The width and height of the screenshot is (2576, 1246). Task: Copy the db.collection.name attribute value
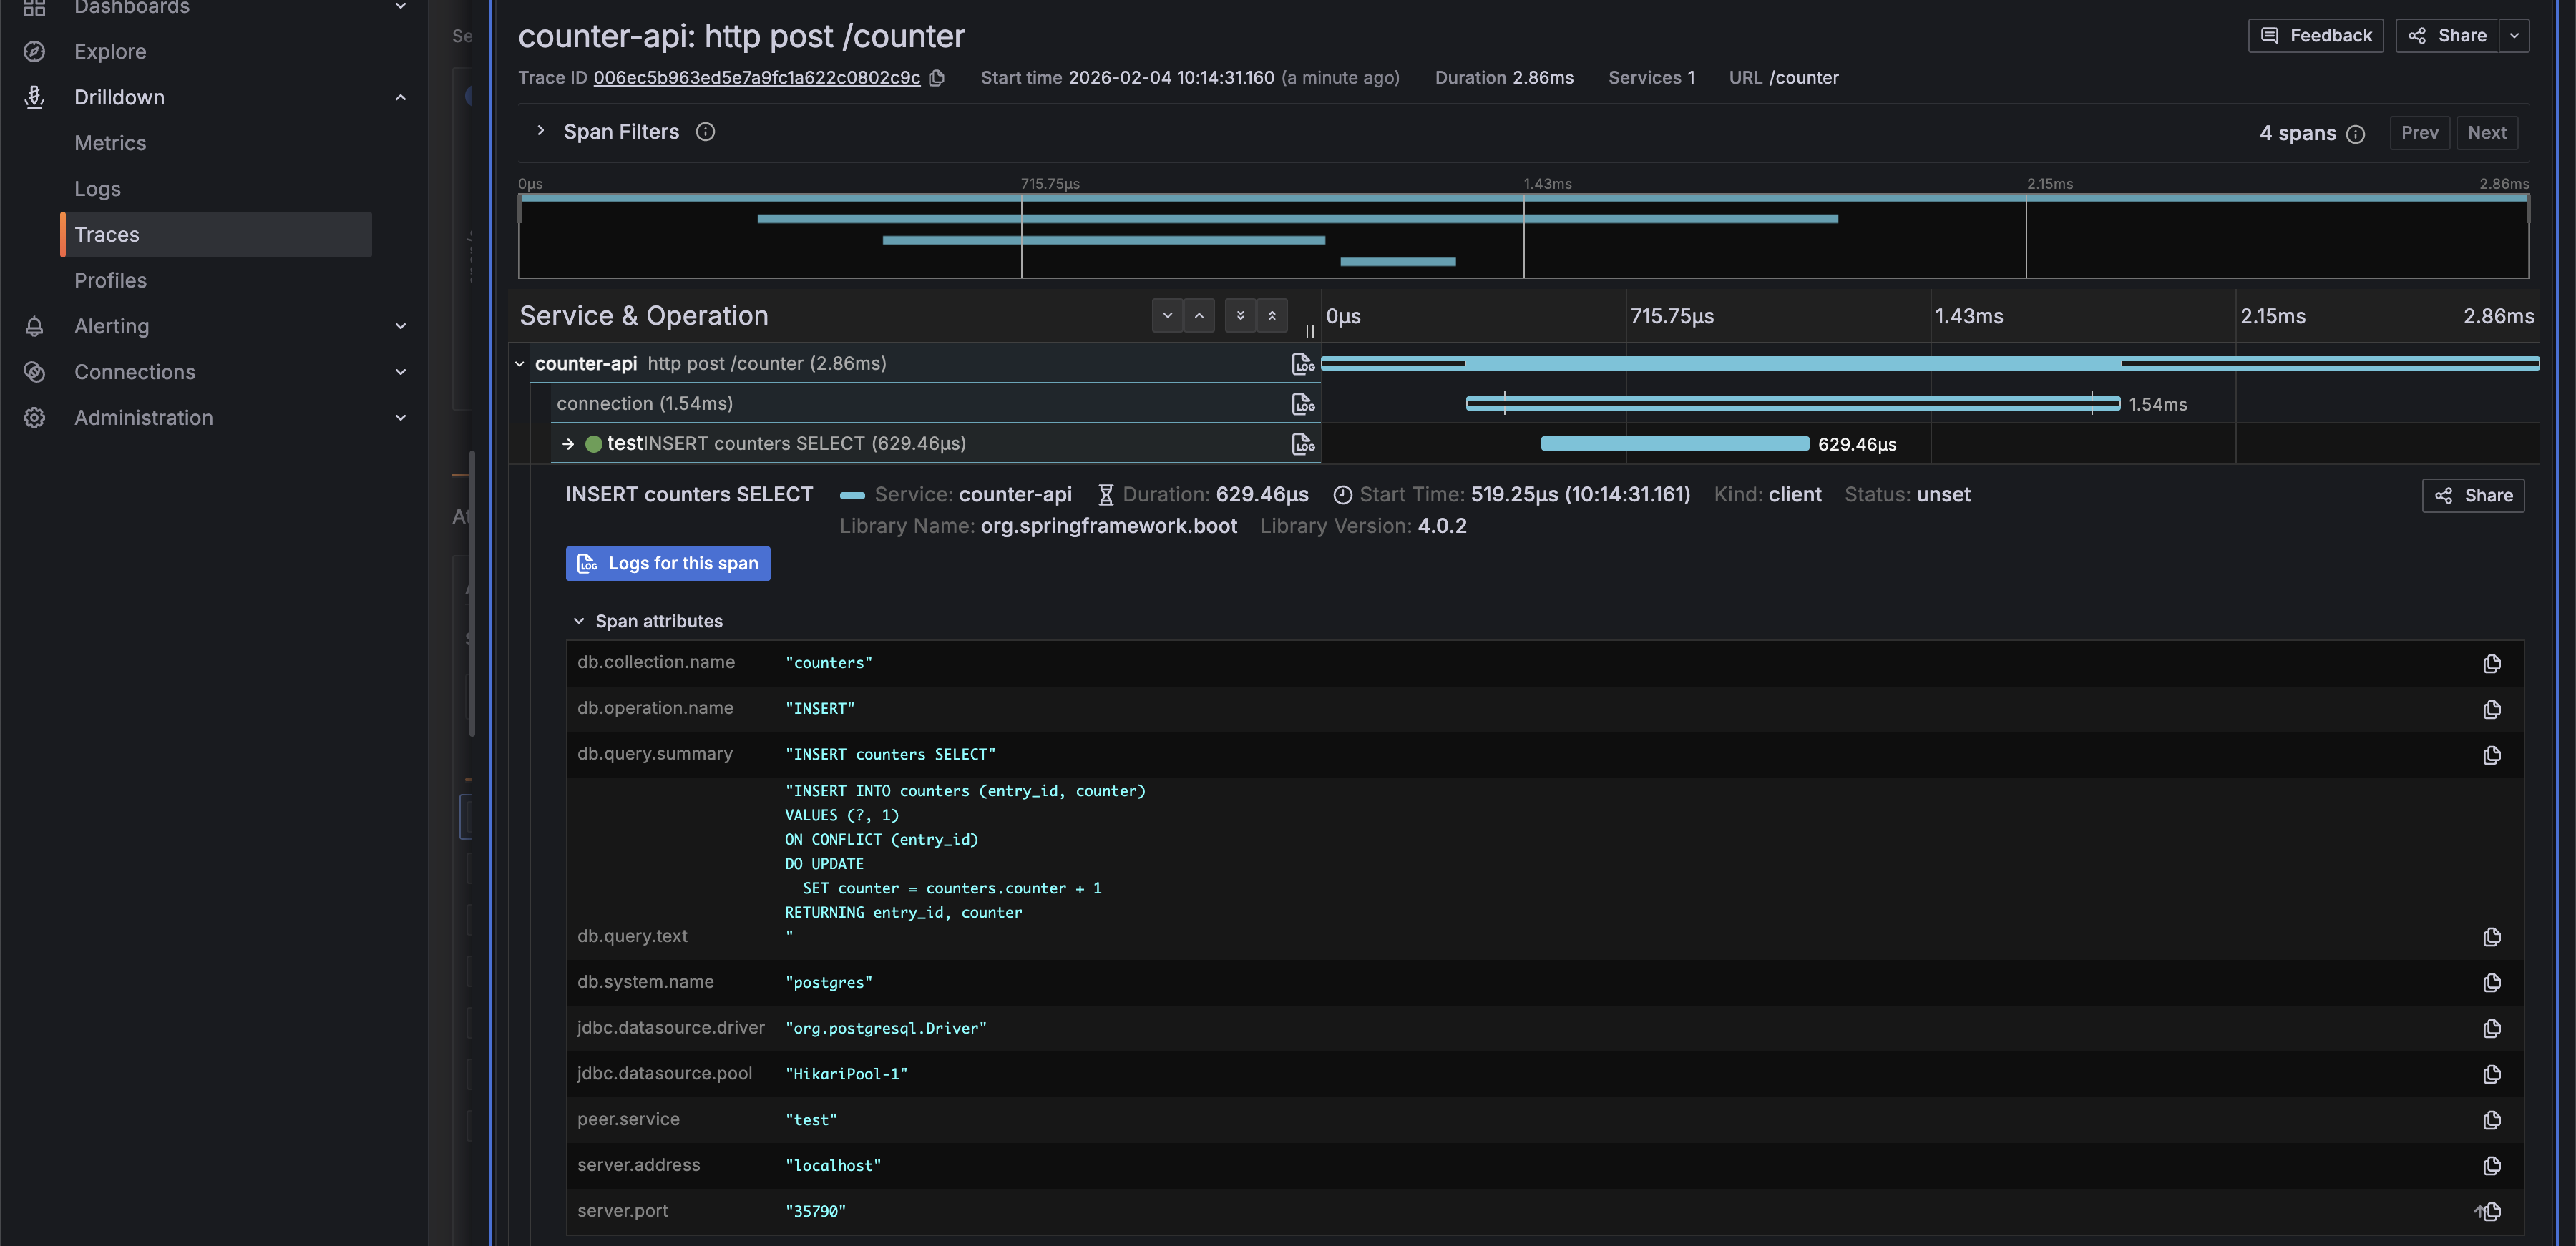pyautogui.click(x=2491, y=664)
